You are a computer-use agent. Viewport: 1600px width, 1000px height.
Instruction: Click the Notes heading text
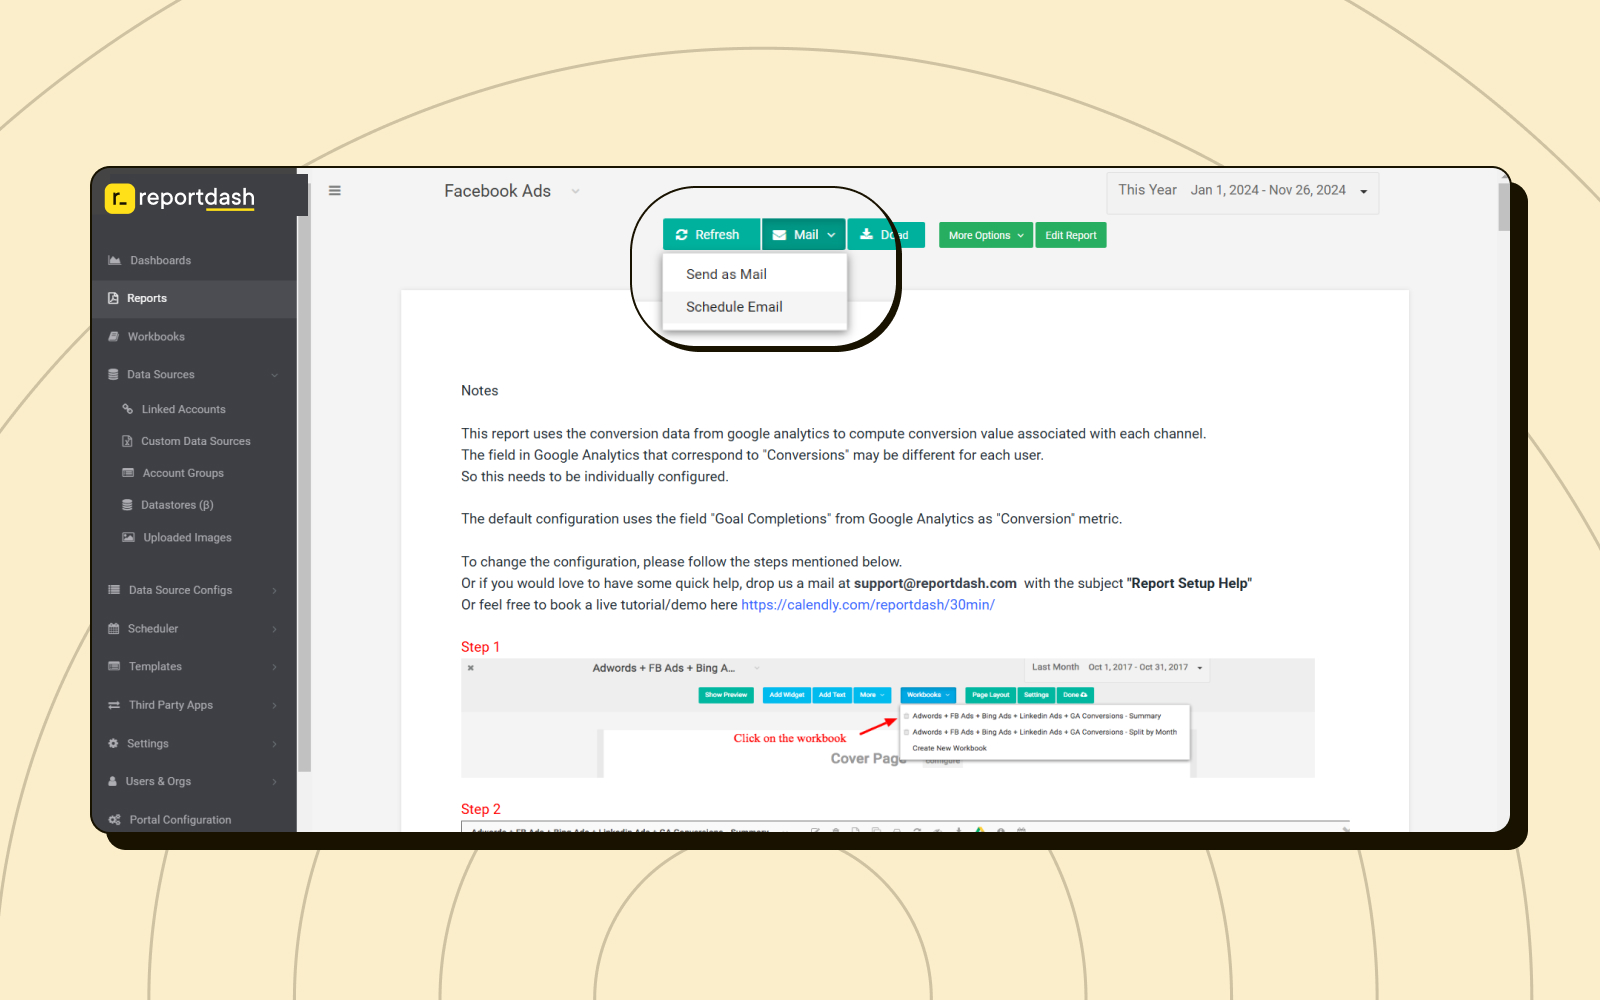[x=480, y=391]
